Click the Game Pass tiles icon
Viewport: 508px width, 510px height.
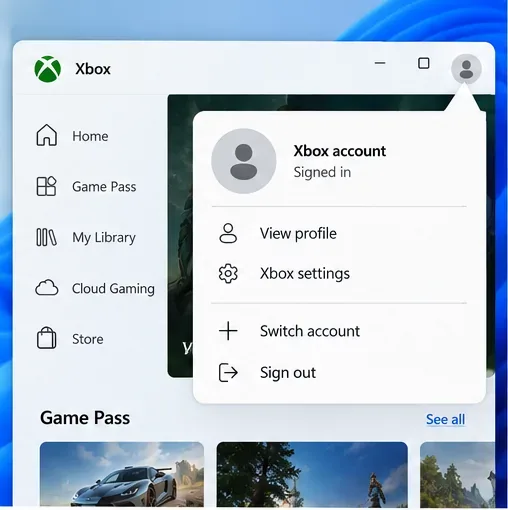pos(46,186)
